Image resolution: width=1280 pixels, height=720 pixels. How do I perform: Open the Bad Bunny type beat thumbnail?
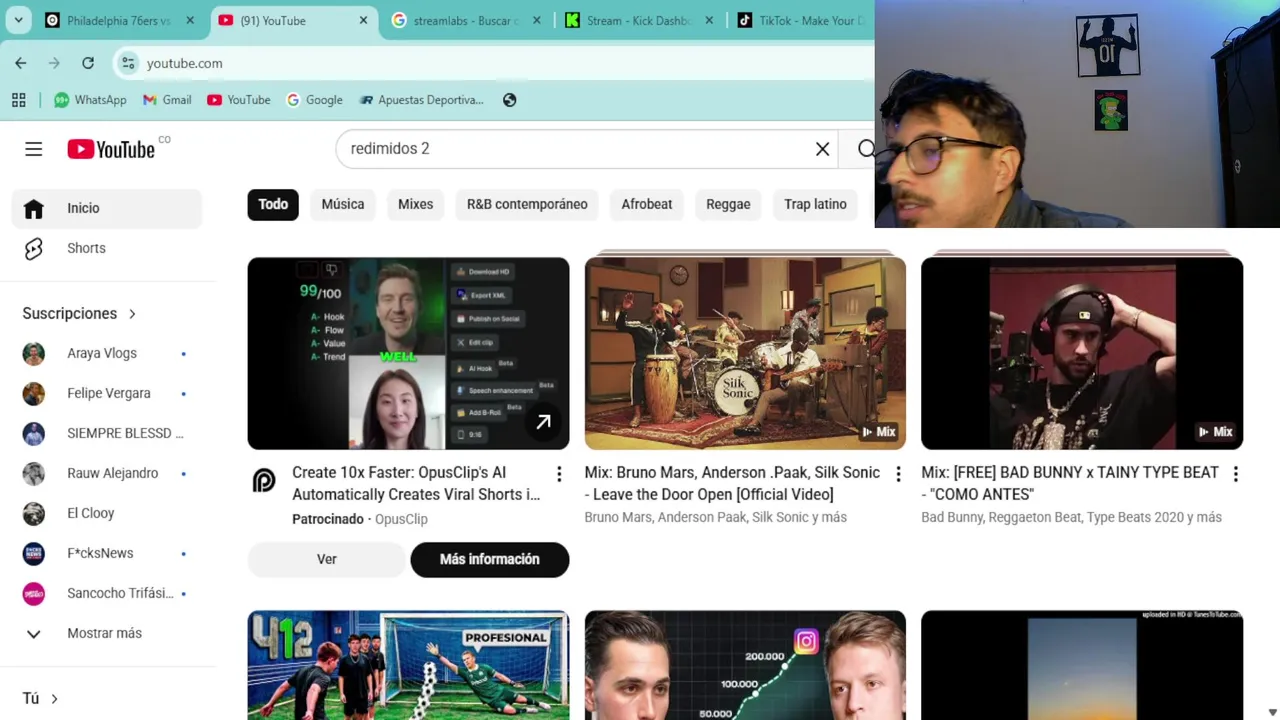(x=1082, y=353)
